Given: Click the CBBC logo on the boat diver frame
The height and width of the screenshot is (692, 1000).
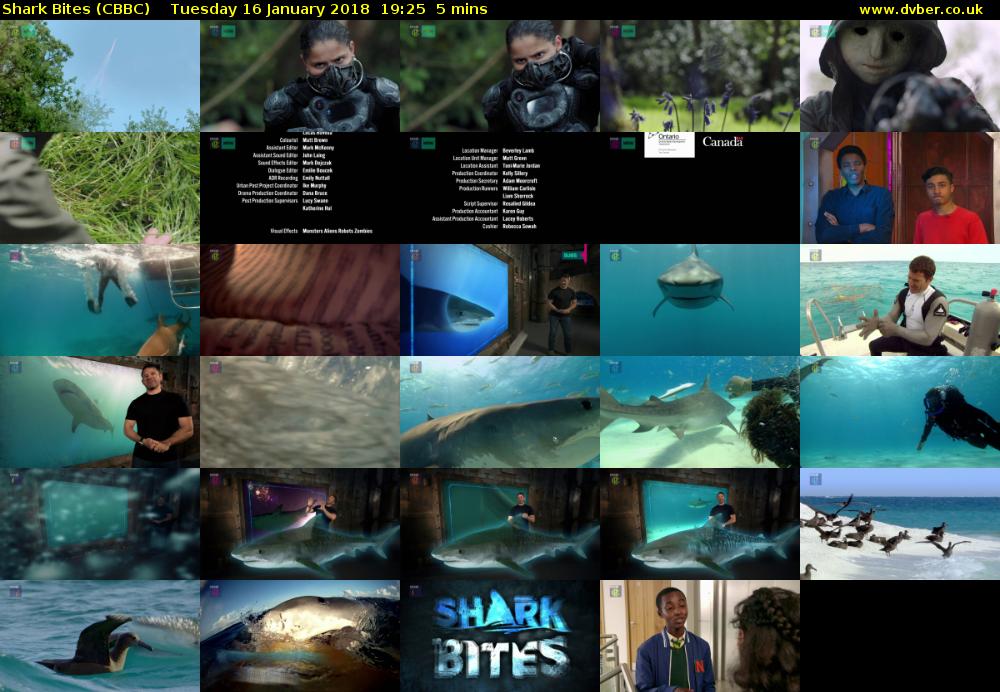Looking at the screenshot, I should click(815, 255).
